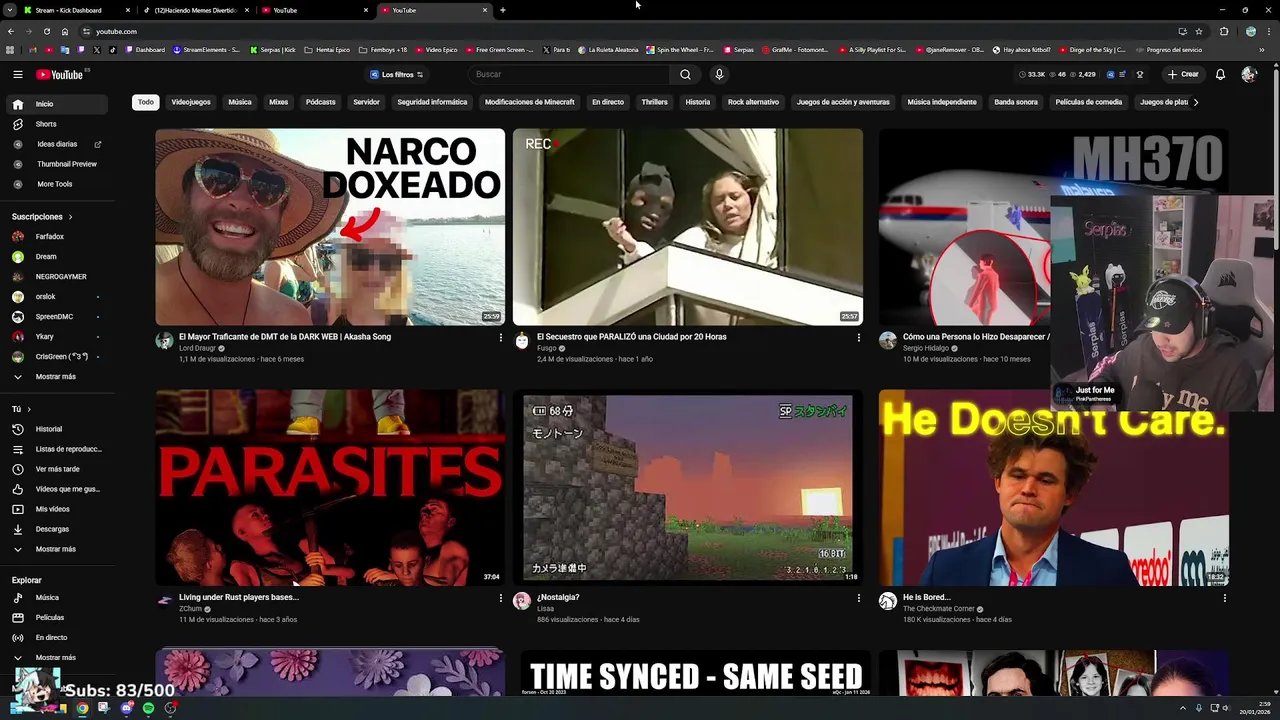Open The Checkmate Corner channel name

(938, 609)
